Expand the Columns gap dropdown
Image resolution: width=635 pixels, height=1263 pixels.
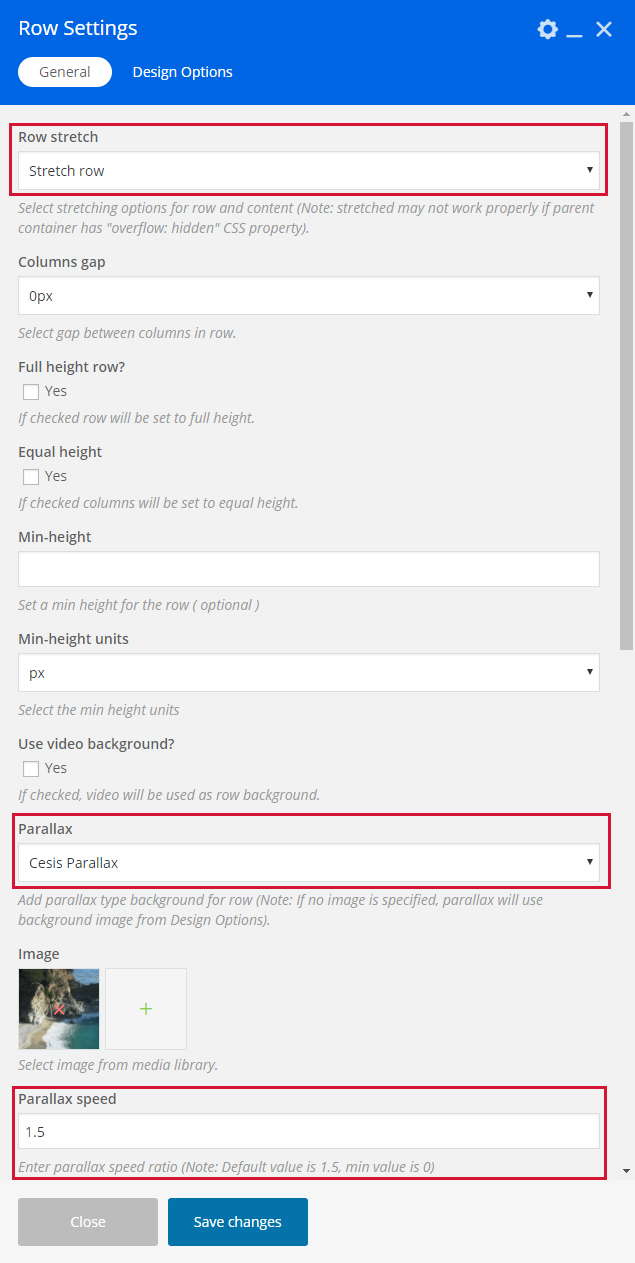click(x=308, y=296)
